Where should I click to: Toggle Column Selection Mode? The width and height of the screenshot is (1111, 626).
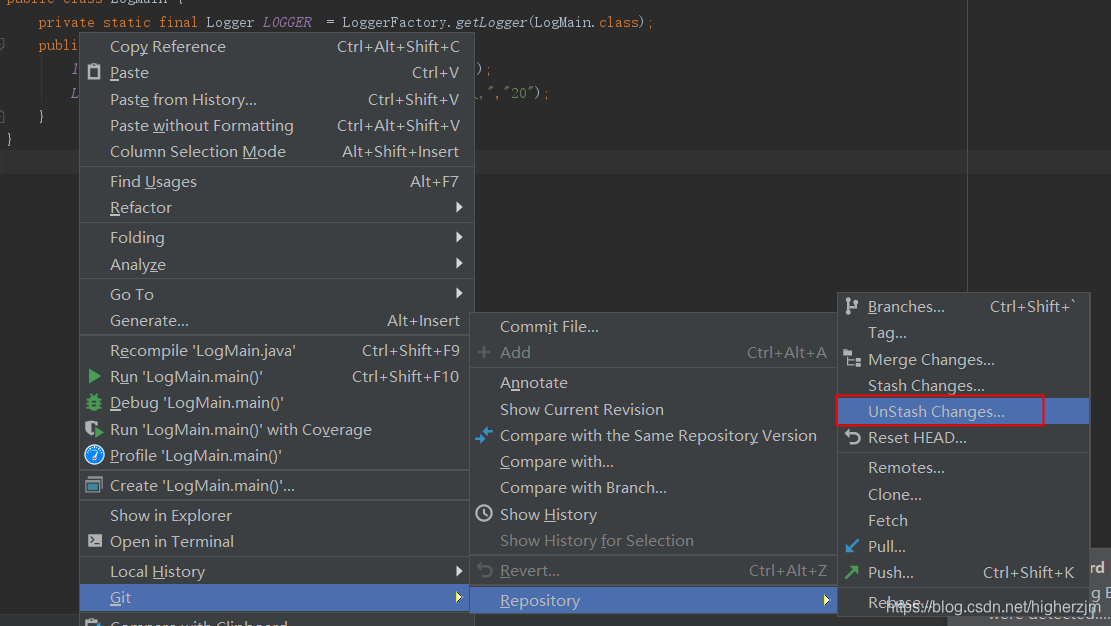pos(276,152)
